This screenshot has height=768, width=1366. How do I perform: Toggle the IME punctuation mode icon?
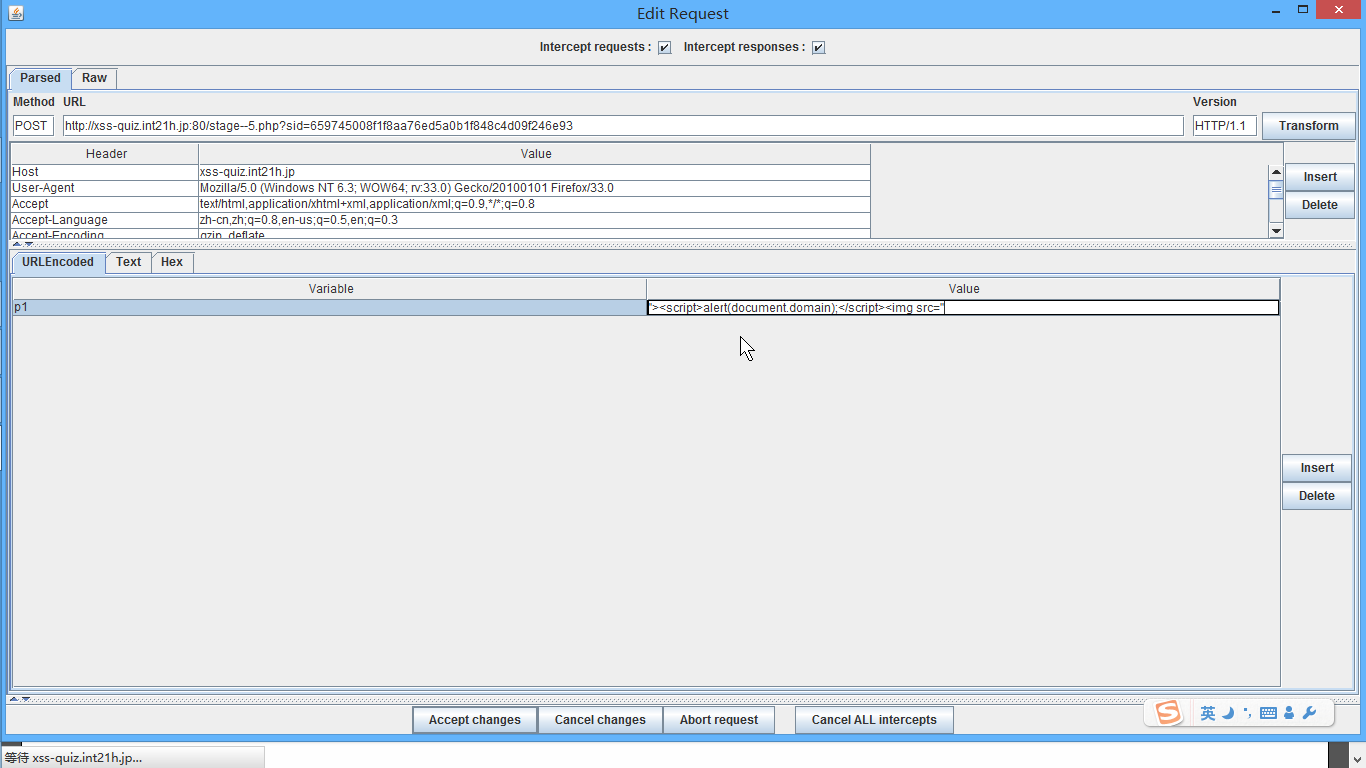point(1247,713)
